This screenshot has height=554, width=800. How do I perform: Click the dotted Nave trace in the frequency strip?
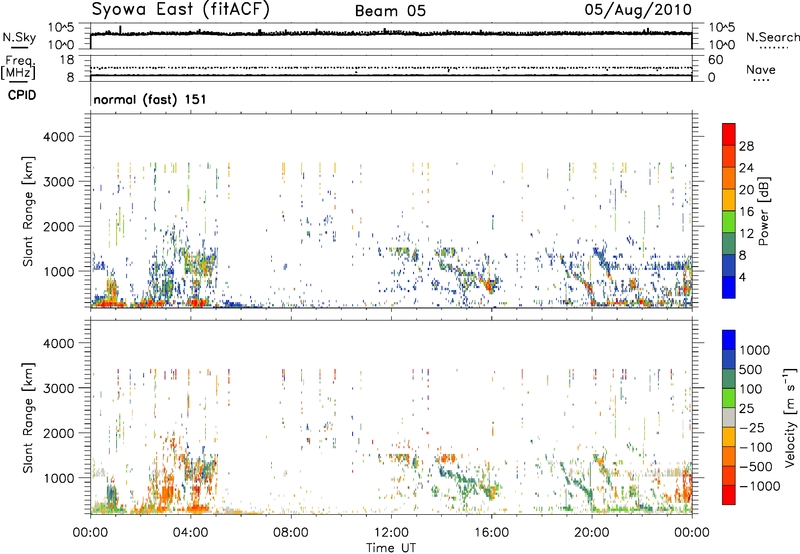point(391,68)
